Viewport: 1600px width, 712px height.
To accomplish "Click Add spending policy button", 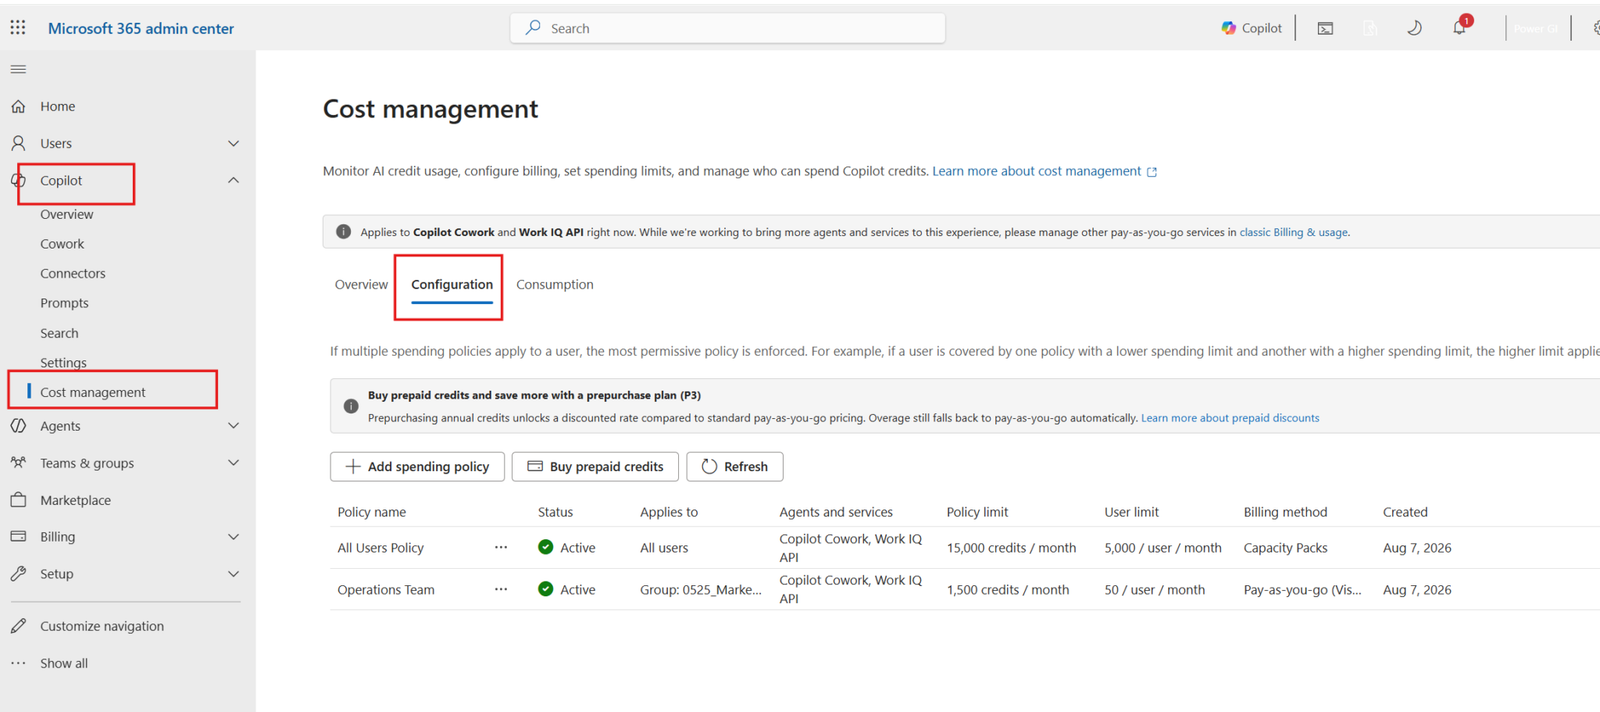I will 417,466.
